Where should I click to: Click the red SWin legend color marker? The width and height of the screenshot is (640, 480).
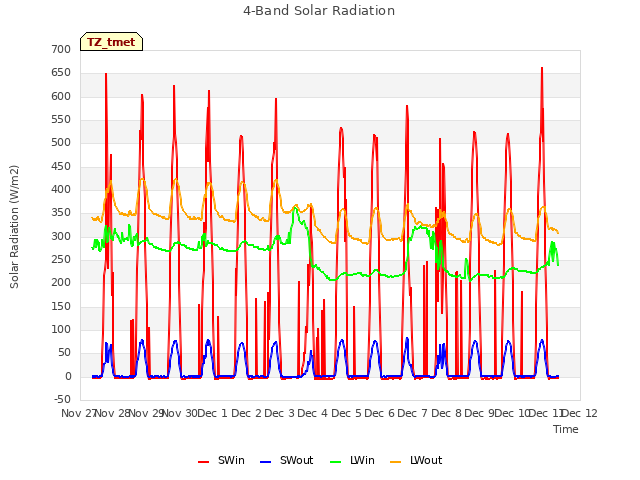coord(203,462)
